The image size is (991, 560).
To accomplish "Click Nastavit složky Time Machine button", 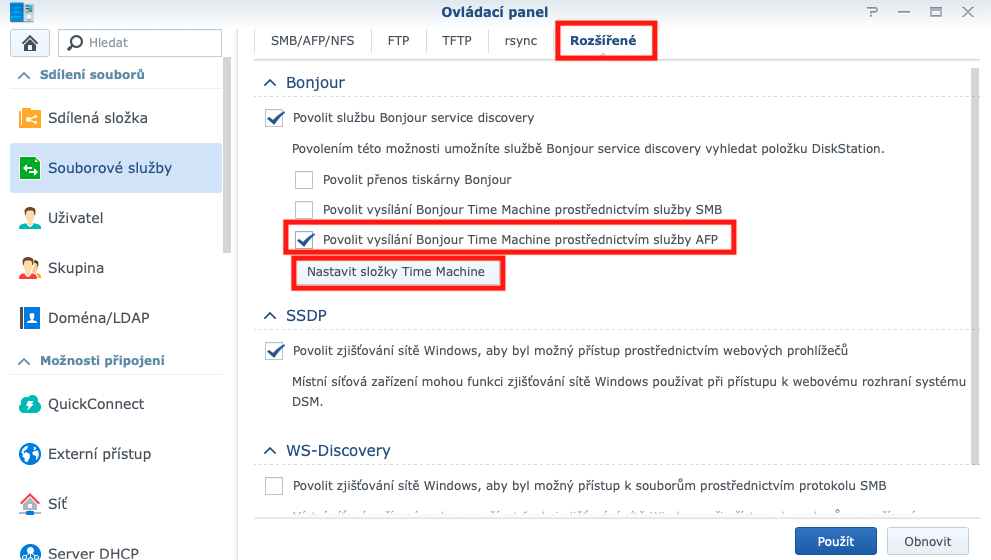I will (396, 272).
